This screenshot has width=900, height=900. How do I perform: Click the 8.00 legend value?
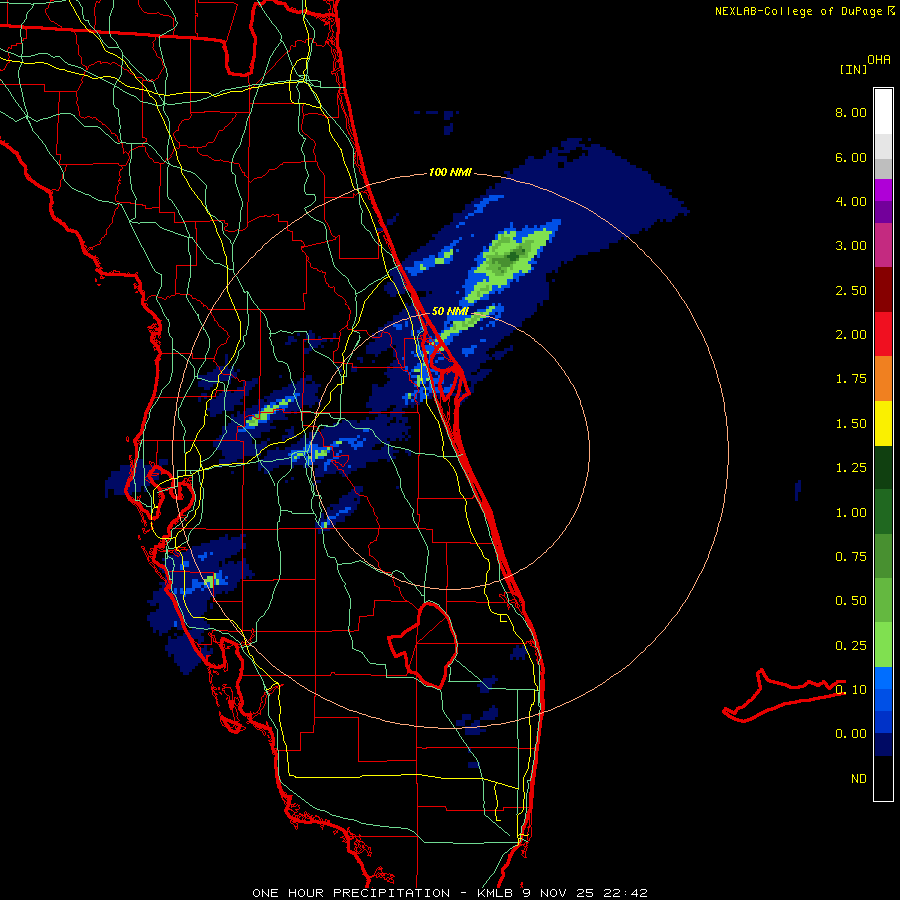[x=851, y=112]
